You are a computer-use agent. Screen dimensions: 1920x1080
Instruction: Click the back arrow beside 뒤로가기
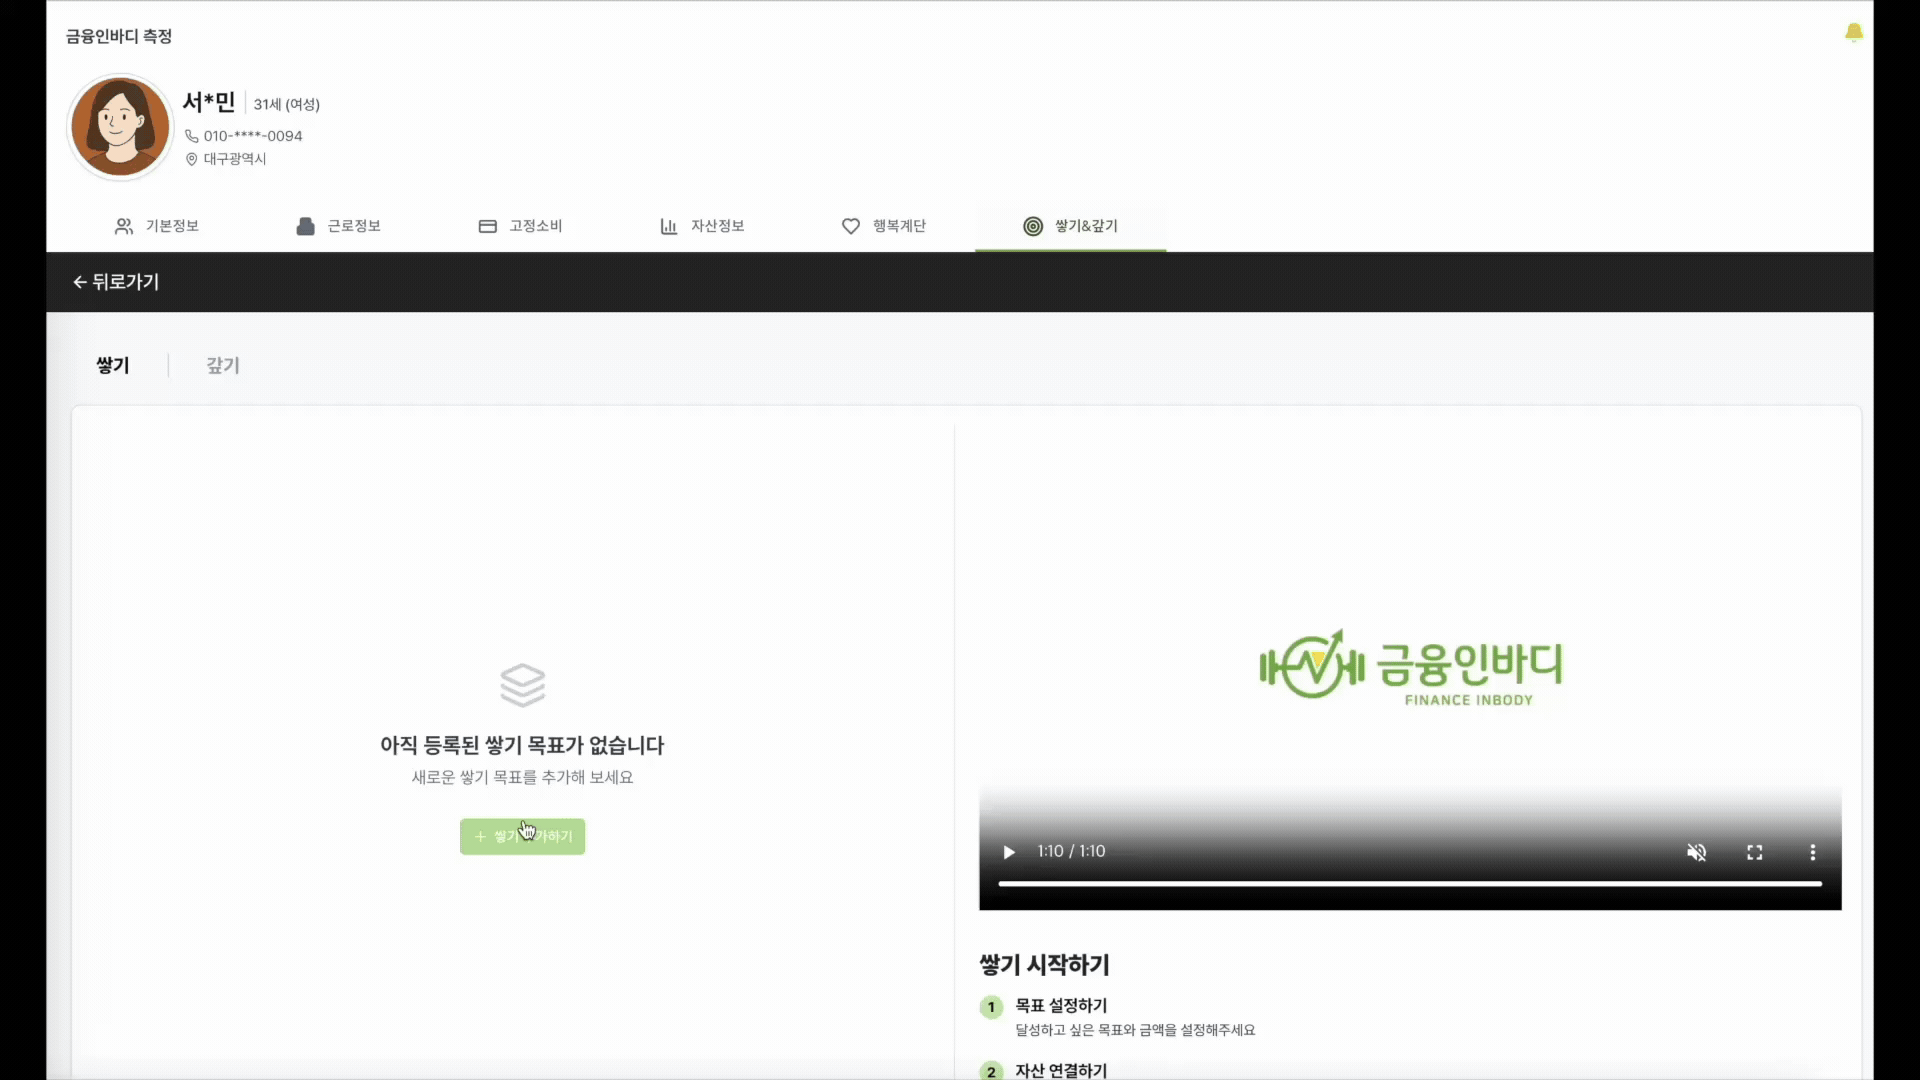click(x=79, y=281)
